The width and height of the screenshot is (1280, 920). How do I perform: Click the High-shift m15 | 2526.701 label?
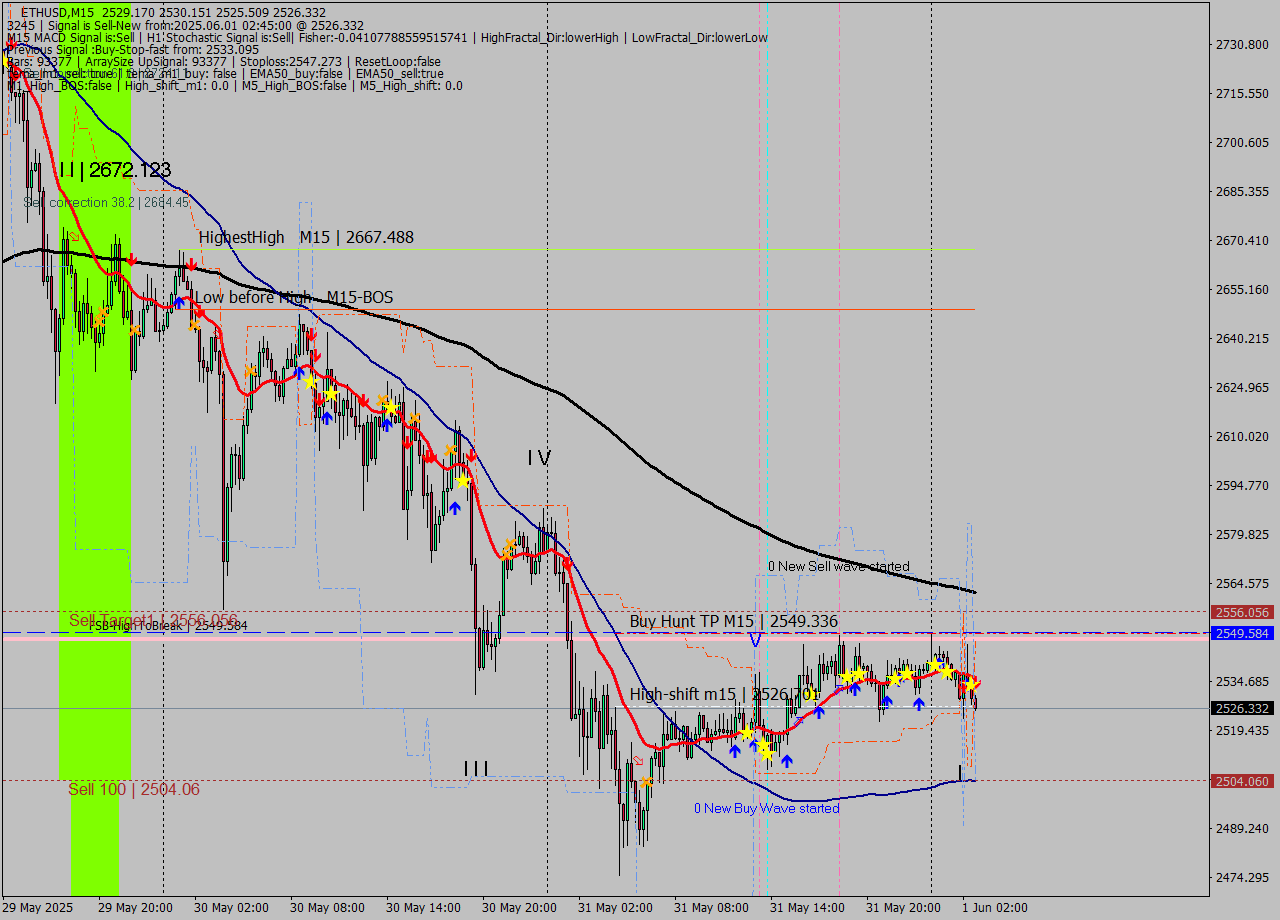pos(724,694)
